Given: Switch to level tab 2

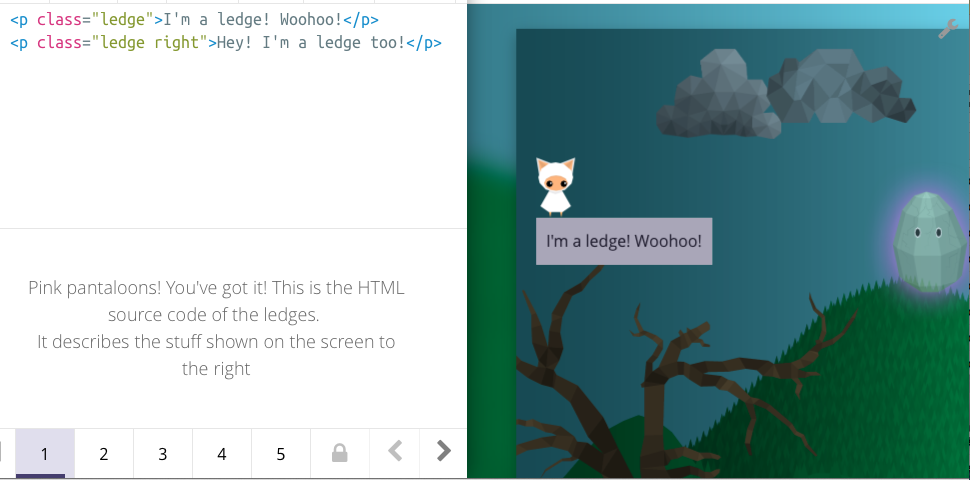Looking at the screenshot, I should click(103, 453).
